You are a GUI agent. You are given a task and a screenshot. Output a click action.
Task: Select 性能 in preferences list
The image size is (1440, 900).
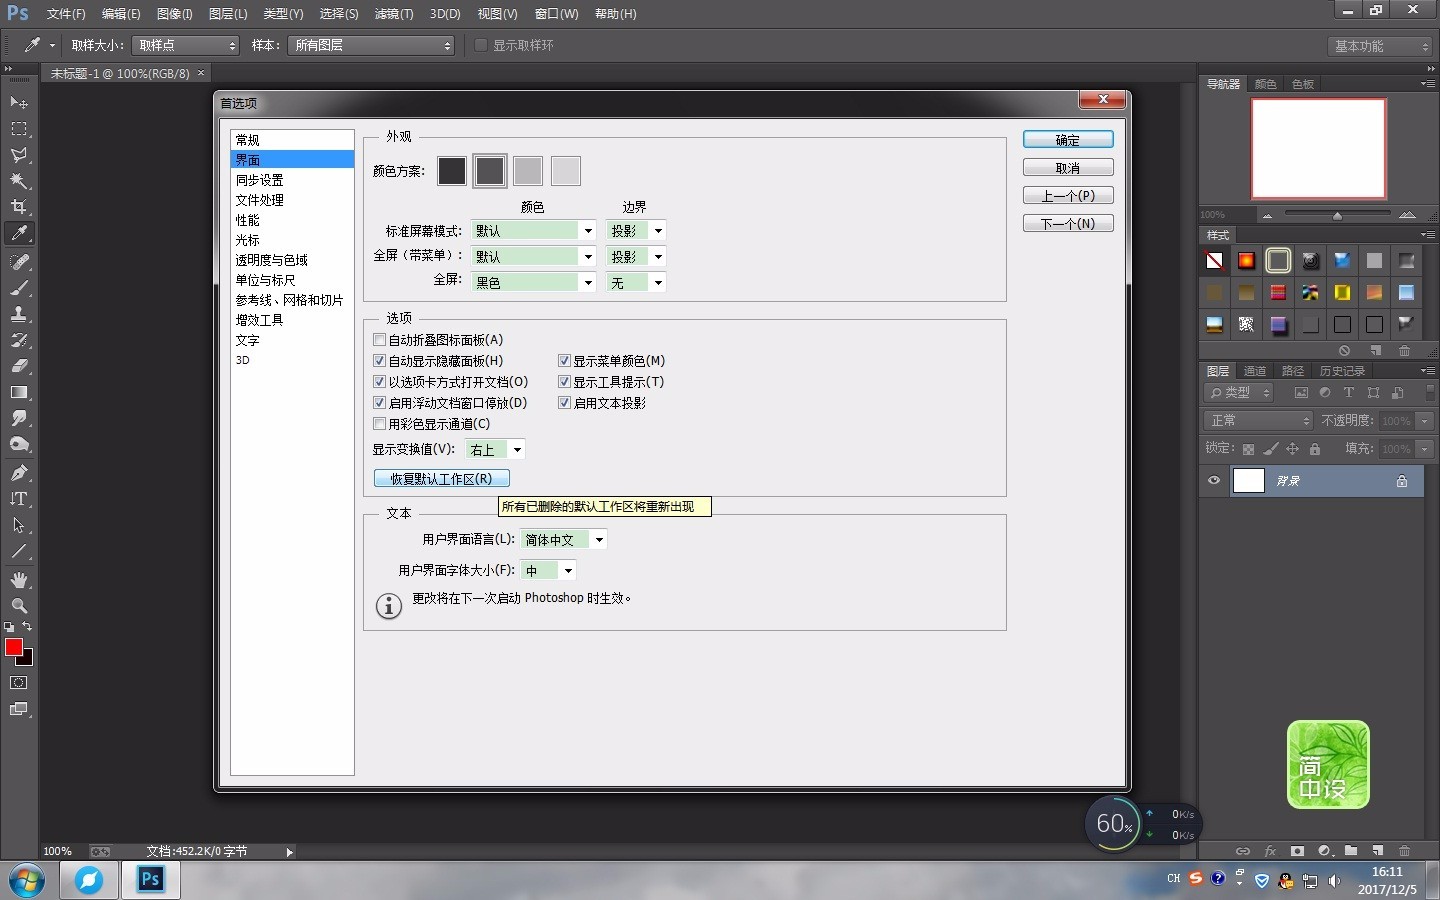(x=247, y=220)
